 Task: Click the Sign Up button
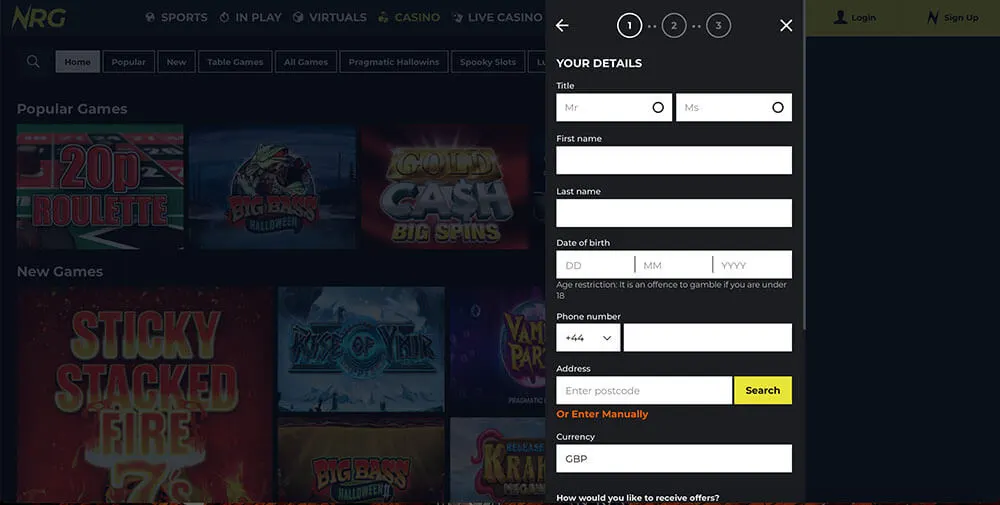click(x=952, y=17)
